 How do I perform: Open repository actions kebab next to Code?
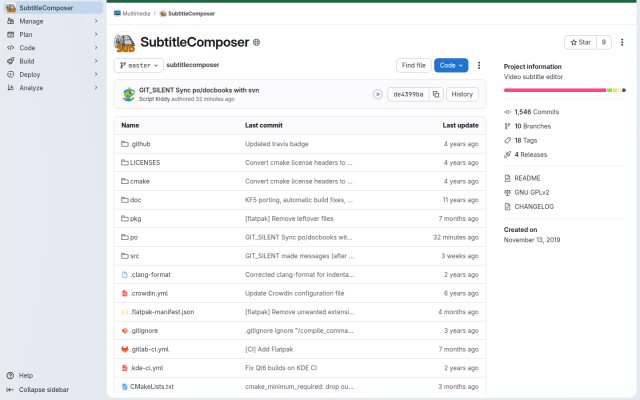[x=479, y=65]
